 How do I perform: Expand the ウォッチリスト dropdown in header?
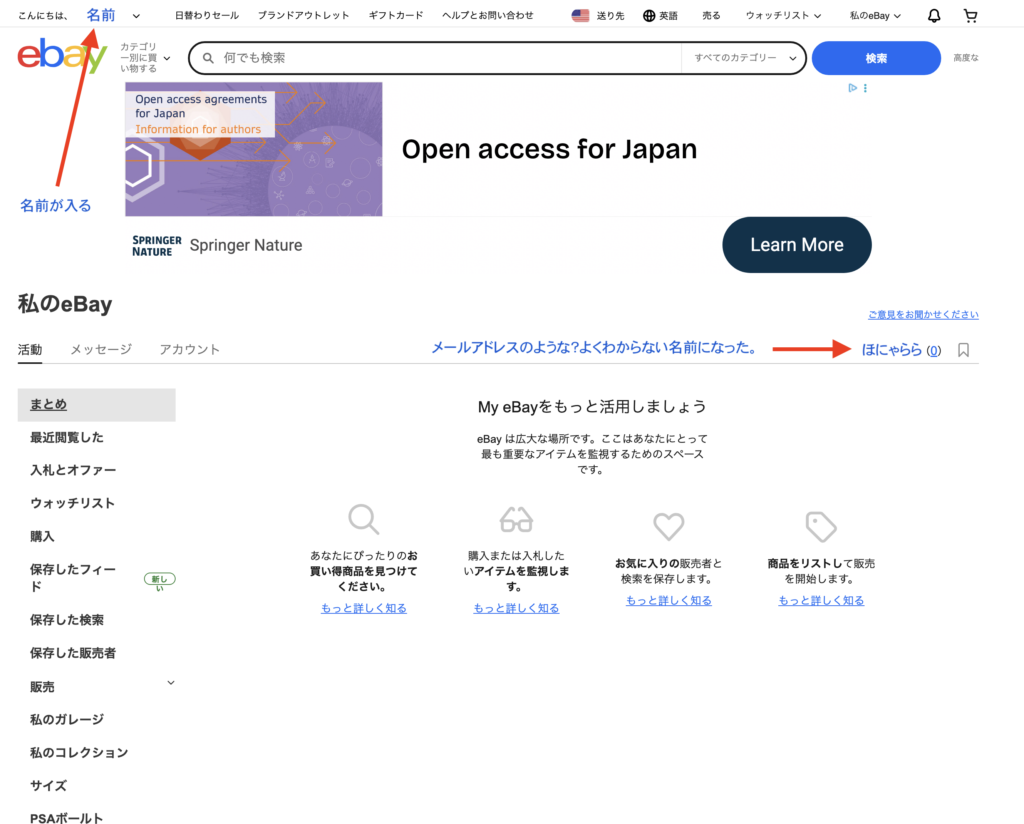[783, 16]
